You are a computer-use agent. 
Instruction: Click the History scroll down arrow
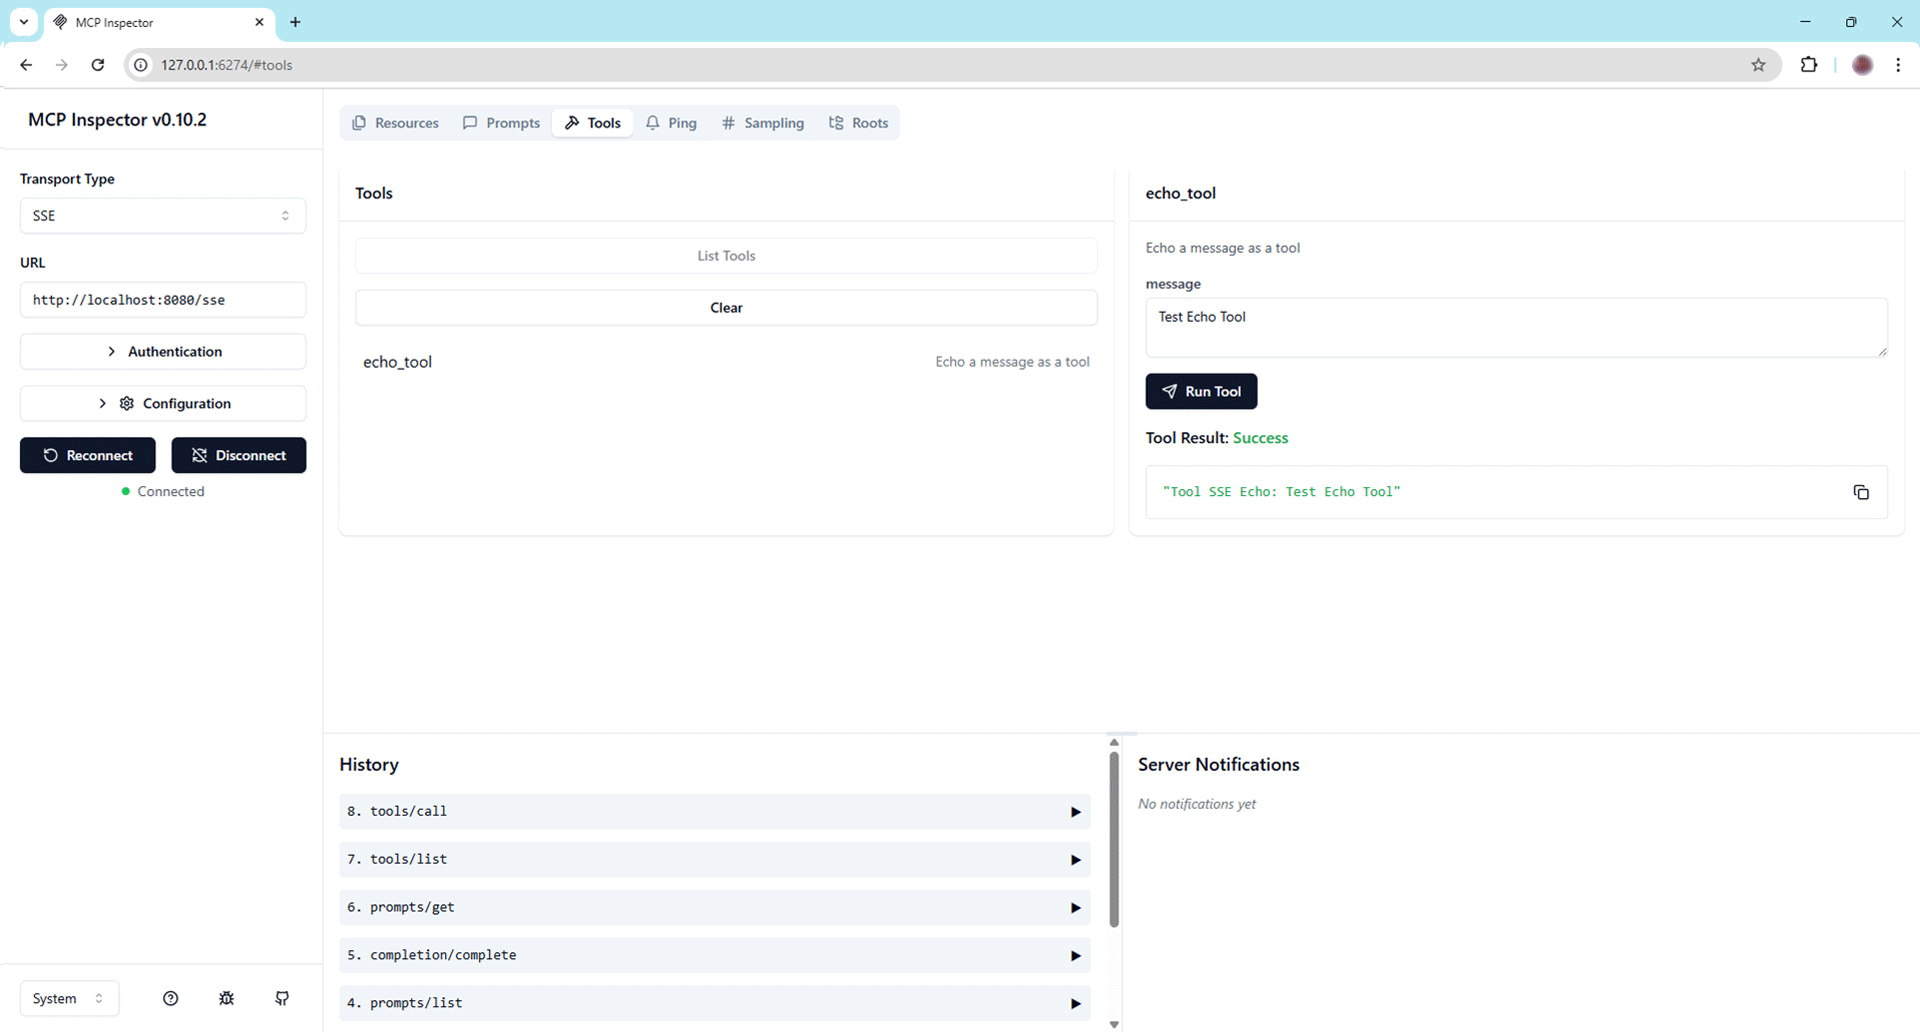[x=1114, y=1024]
